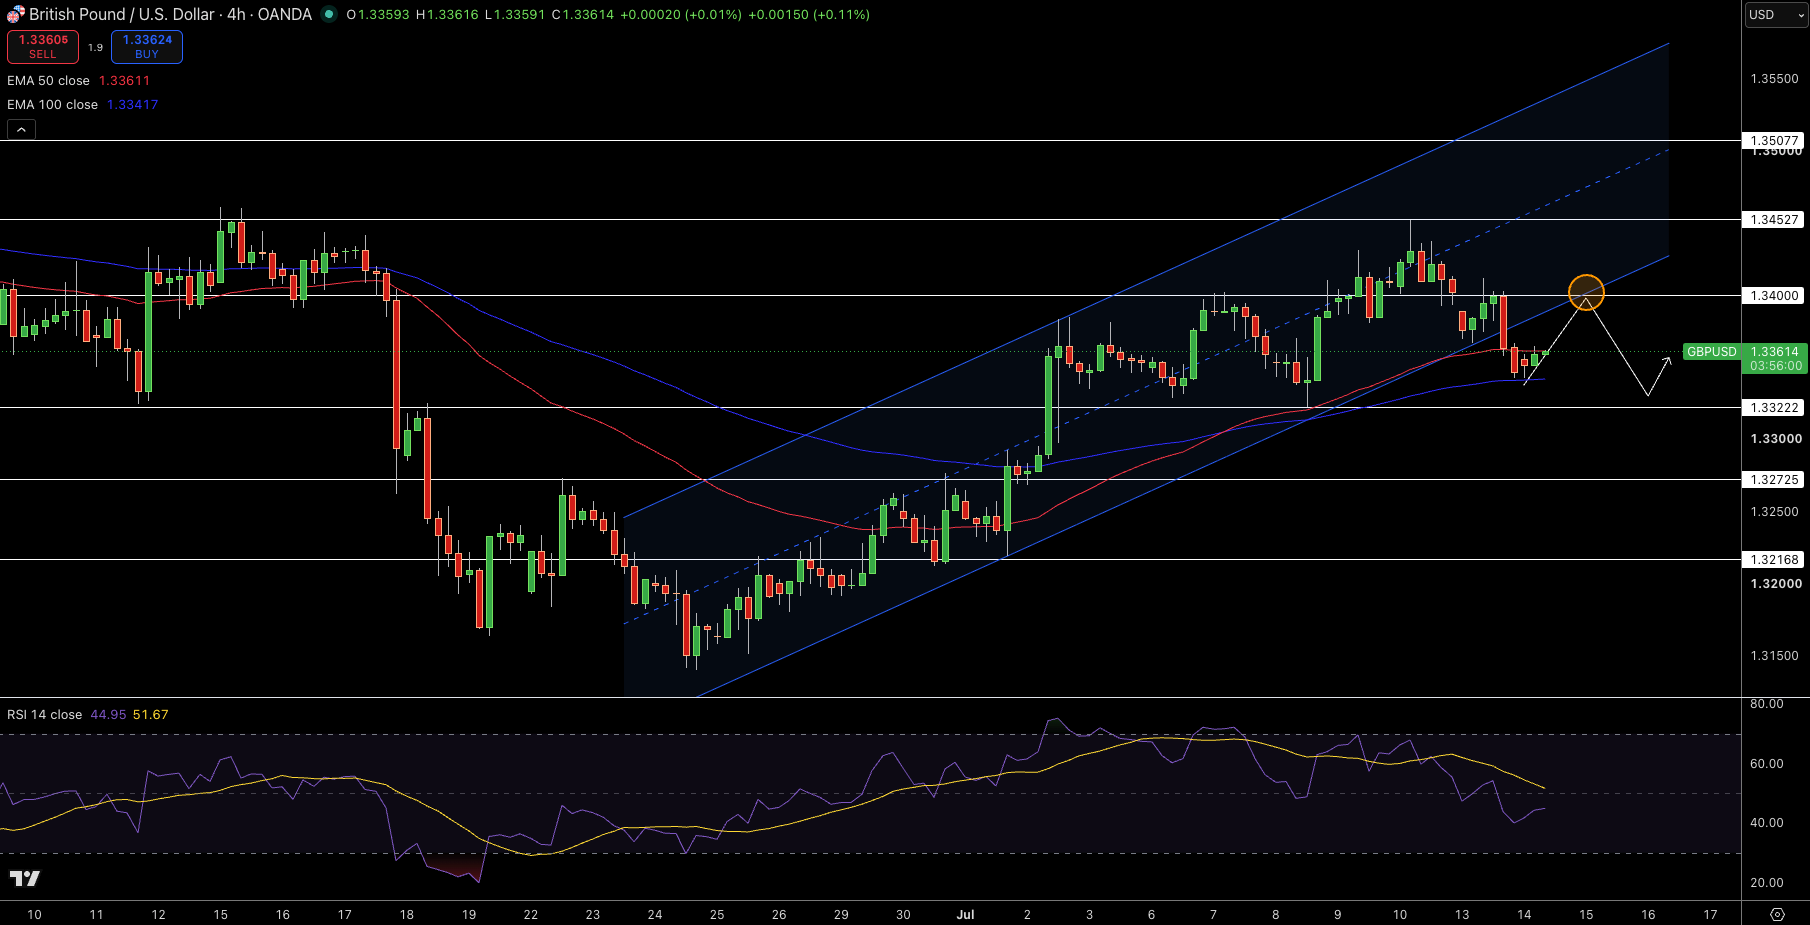Click the 1.33222 price line label
The width and height of the screenshot is (1810, 925).
(x=1774, y=407)
